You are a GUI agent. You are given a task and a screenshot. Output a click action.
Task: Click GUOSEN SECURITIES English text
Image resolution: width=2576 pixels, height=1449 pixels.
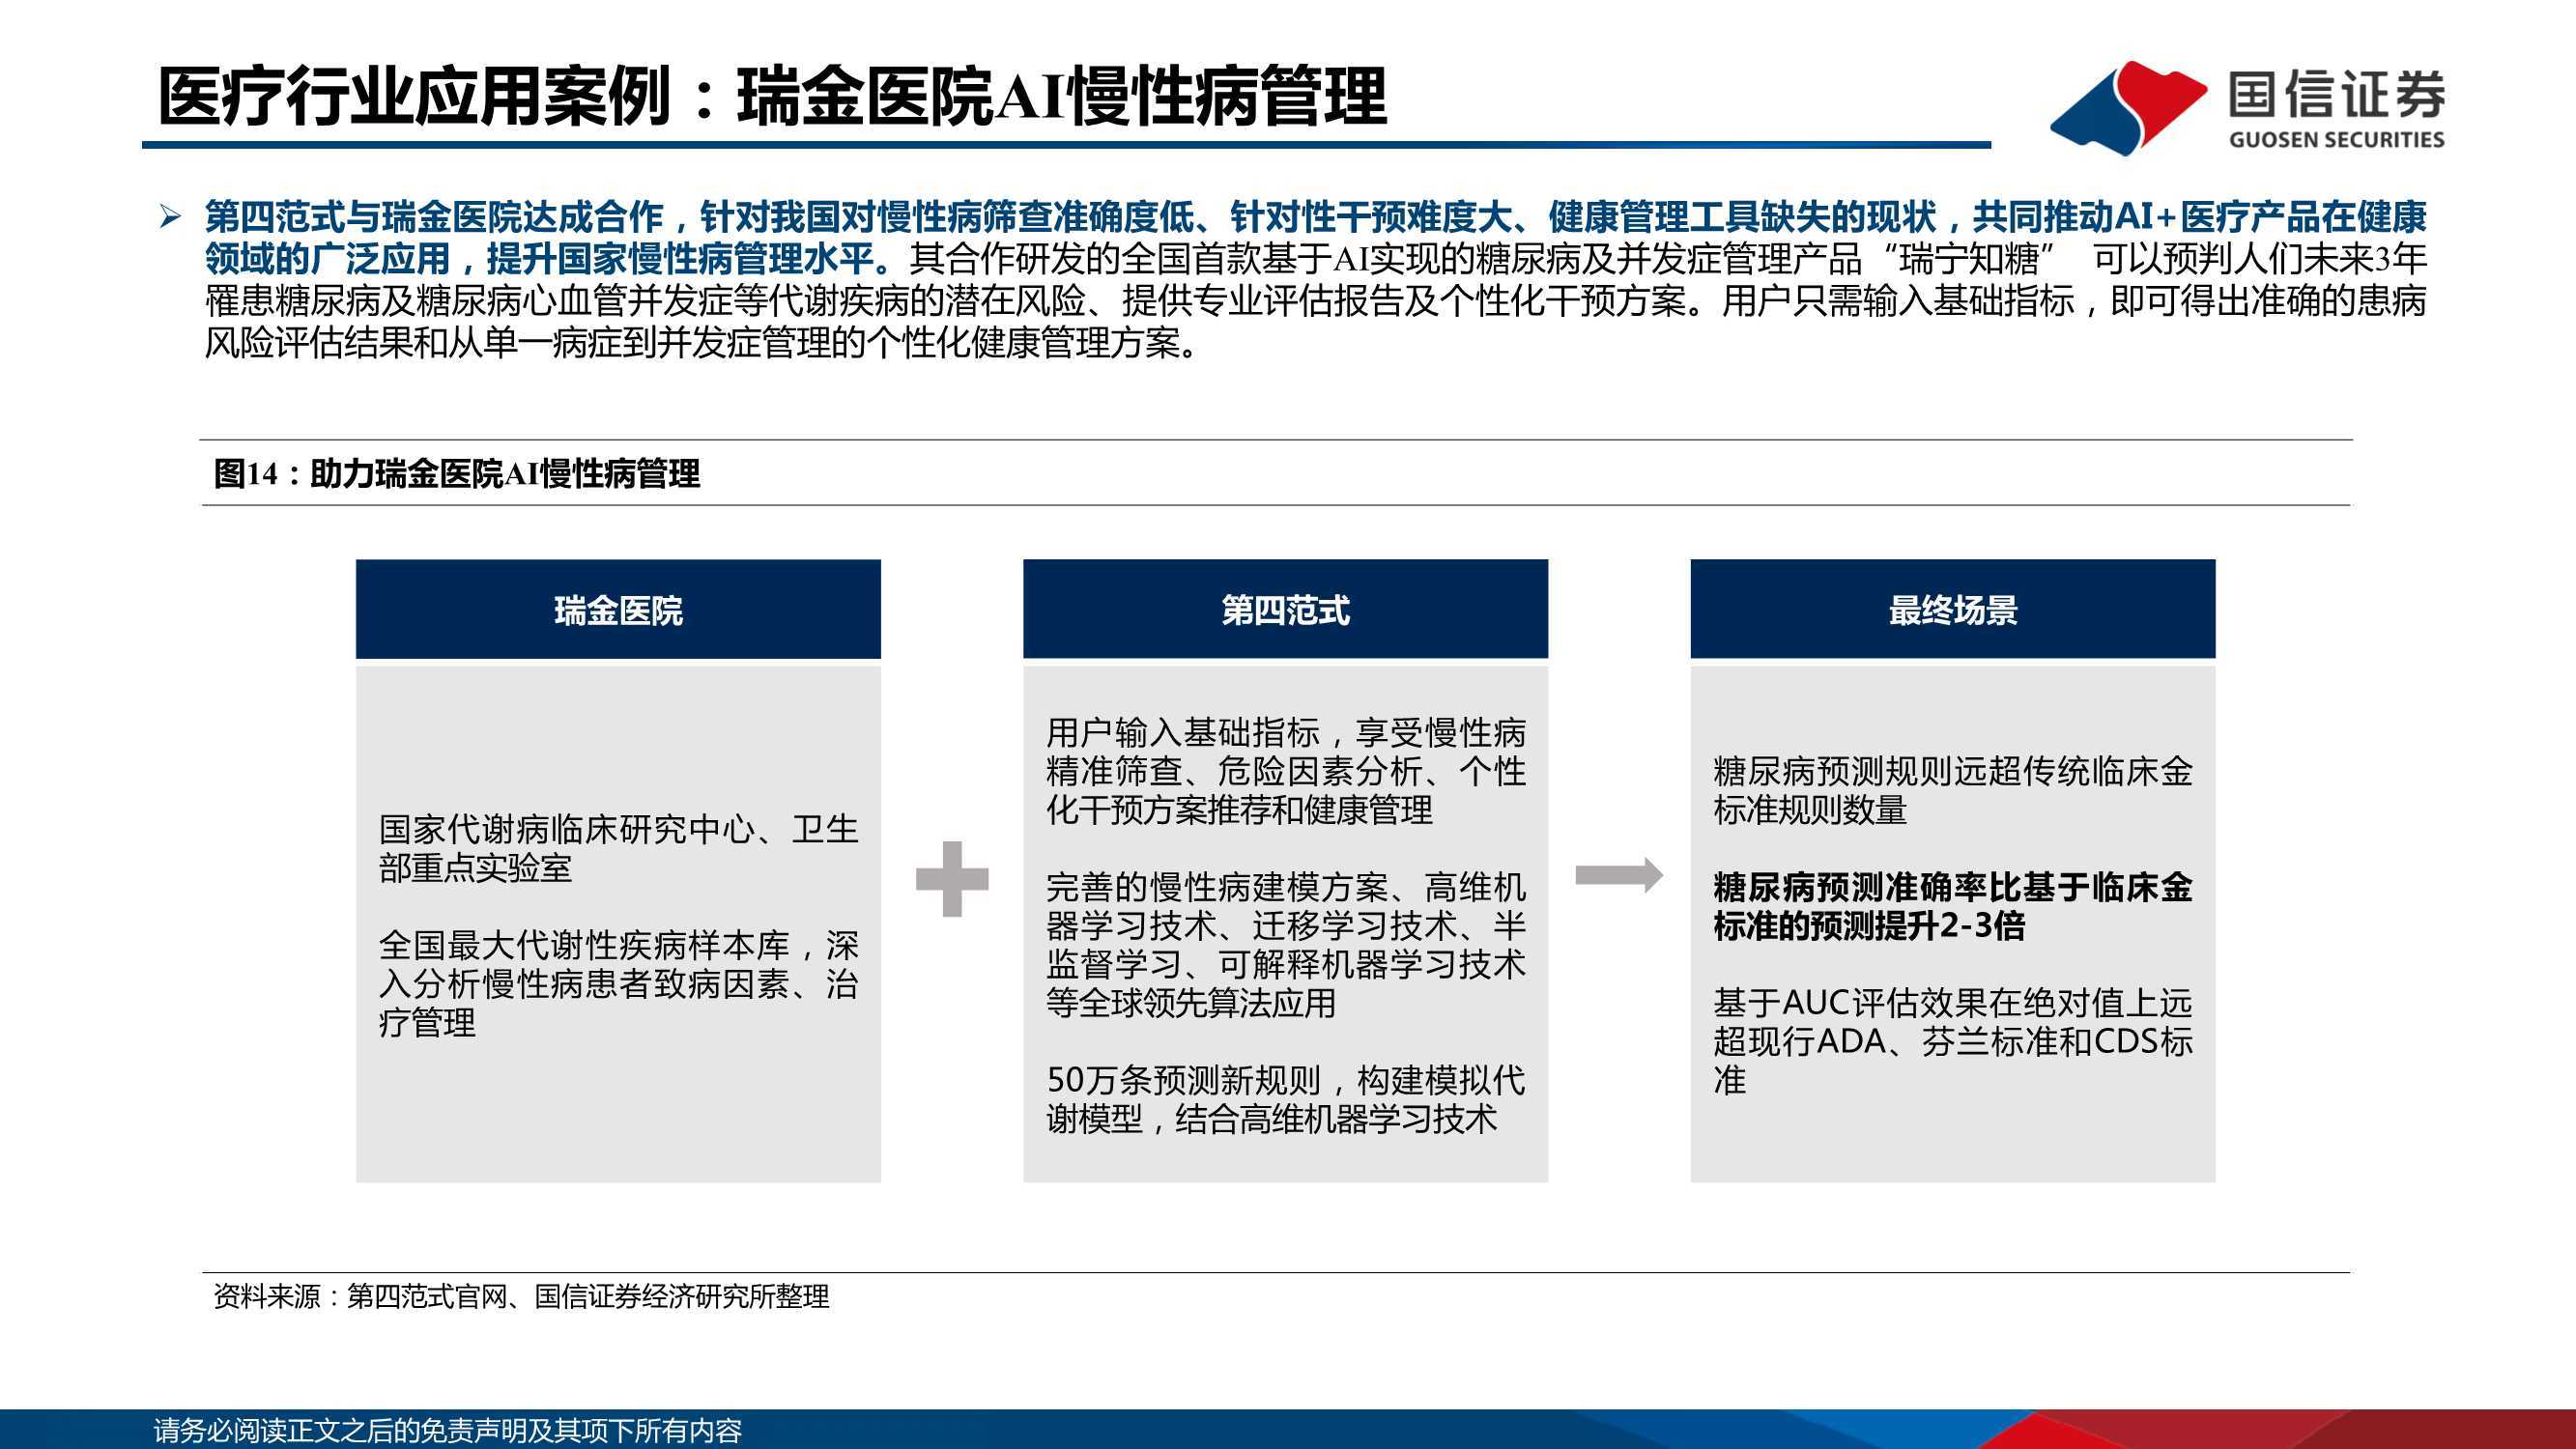coord(2336,140)
